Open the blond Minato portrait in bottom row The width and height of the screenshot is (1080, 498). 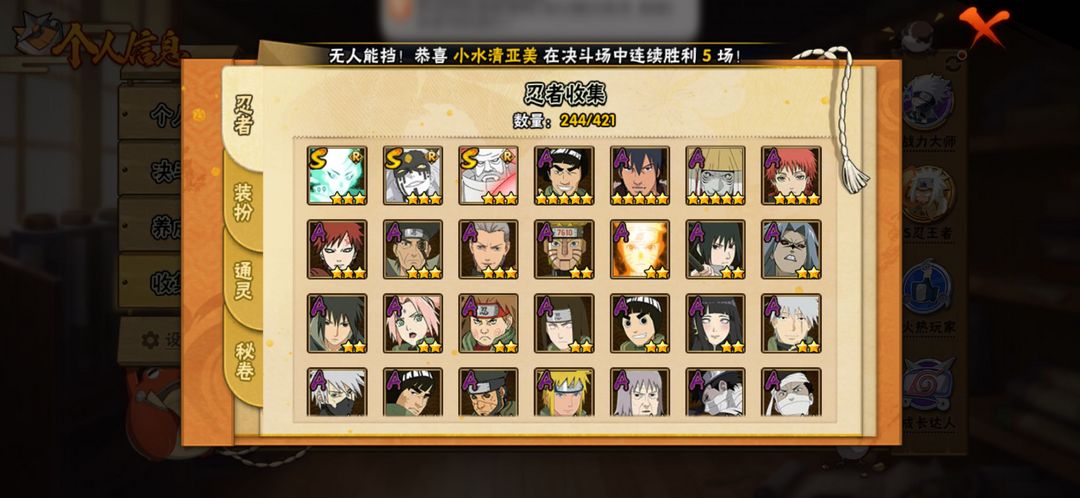point(564,392)
